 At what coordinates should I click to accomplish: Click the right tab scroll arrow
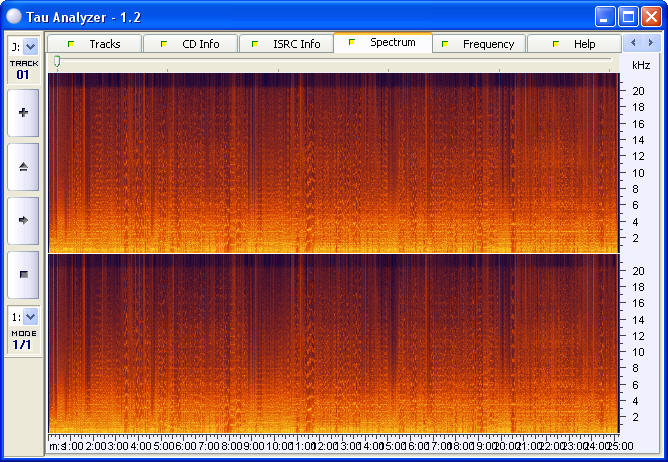click(651, 43)
